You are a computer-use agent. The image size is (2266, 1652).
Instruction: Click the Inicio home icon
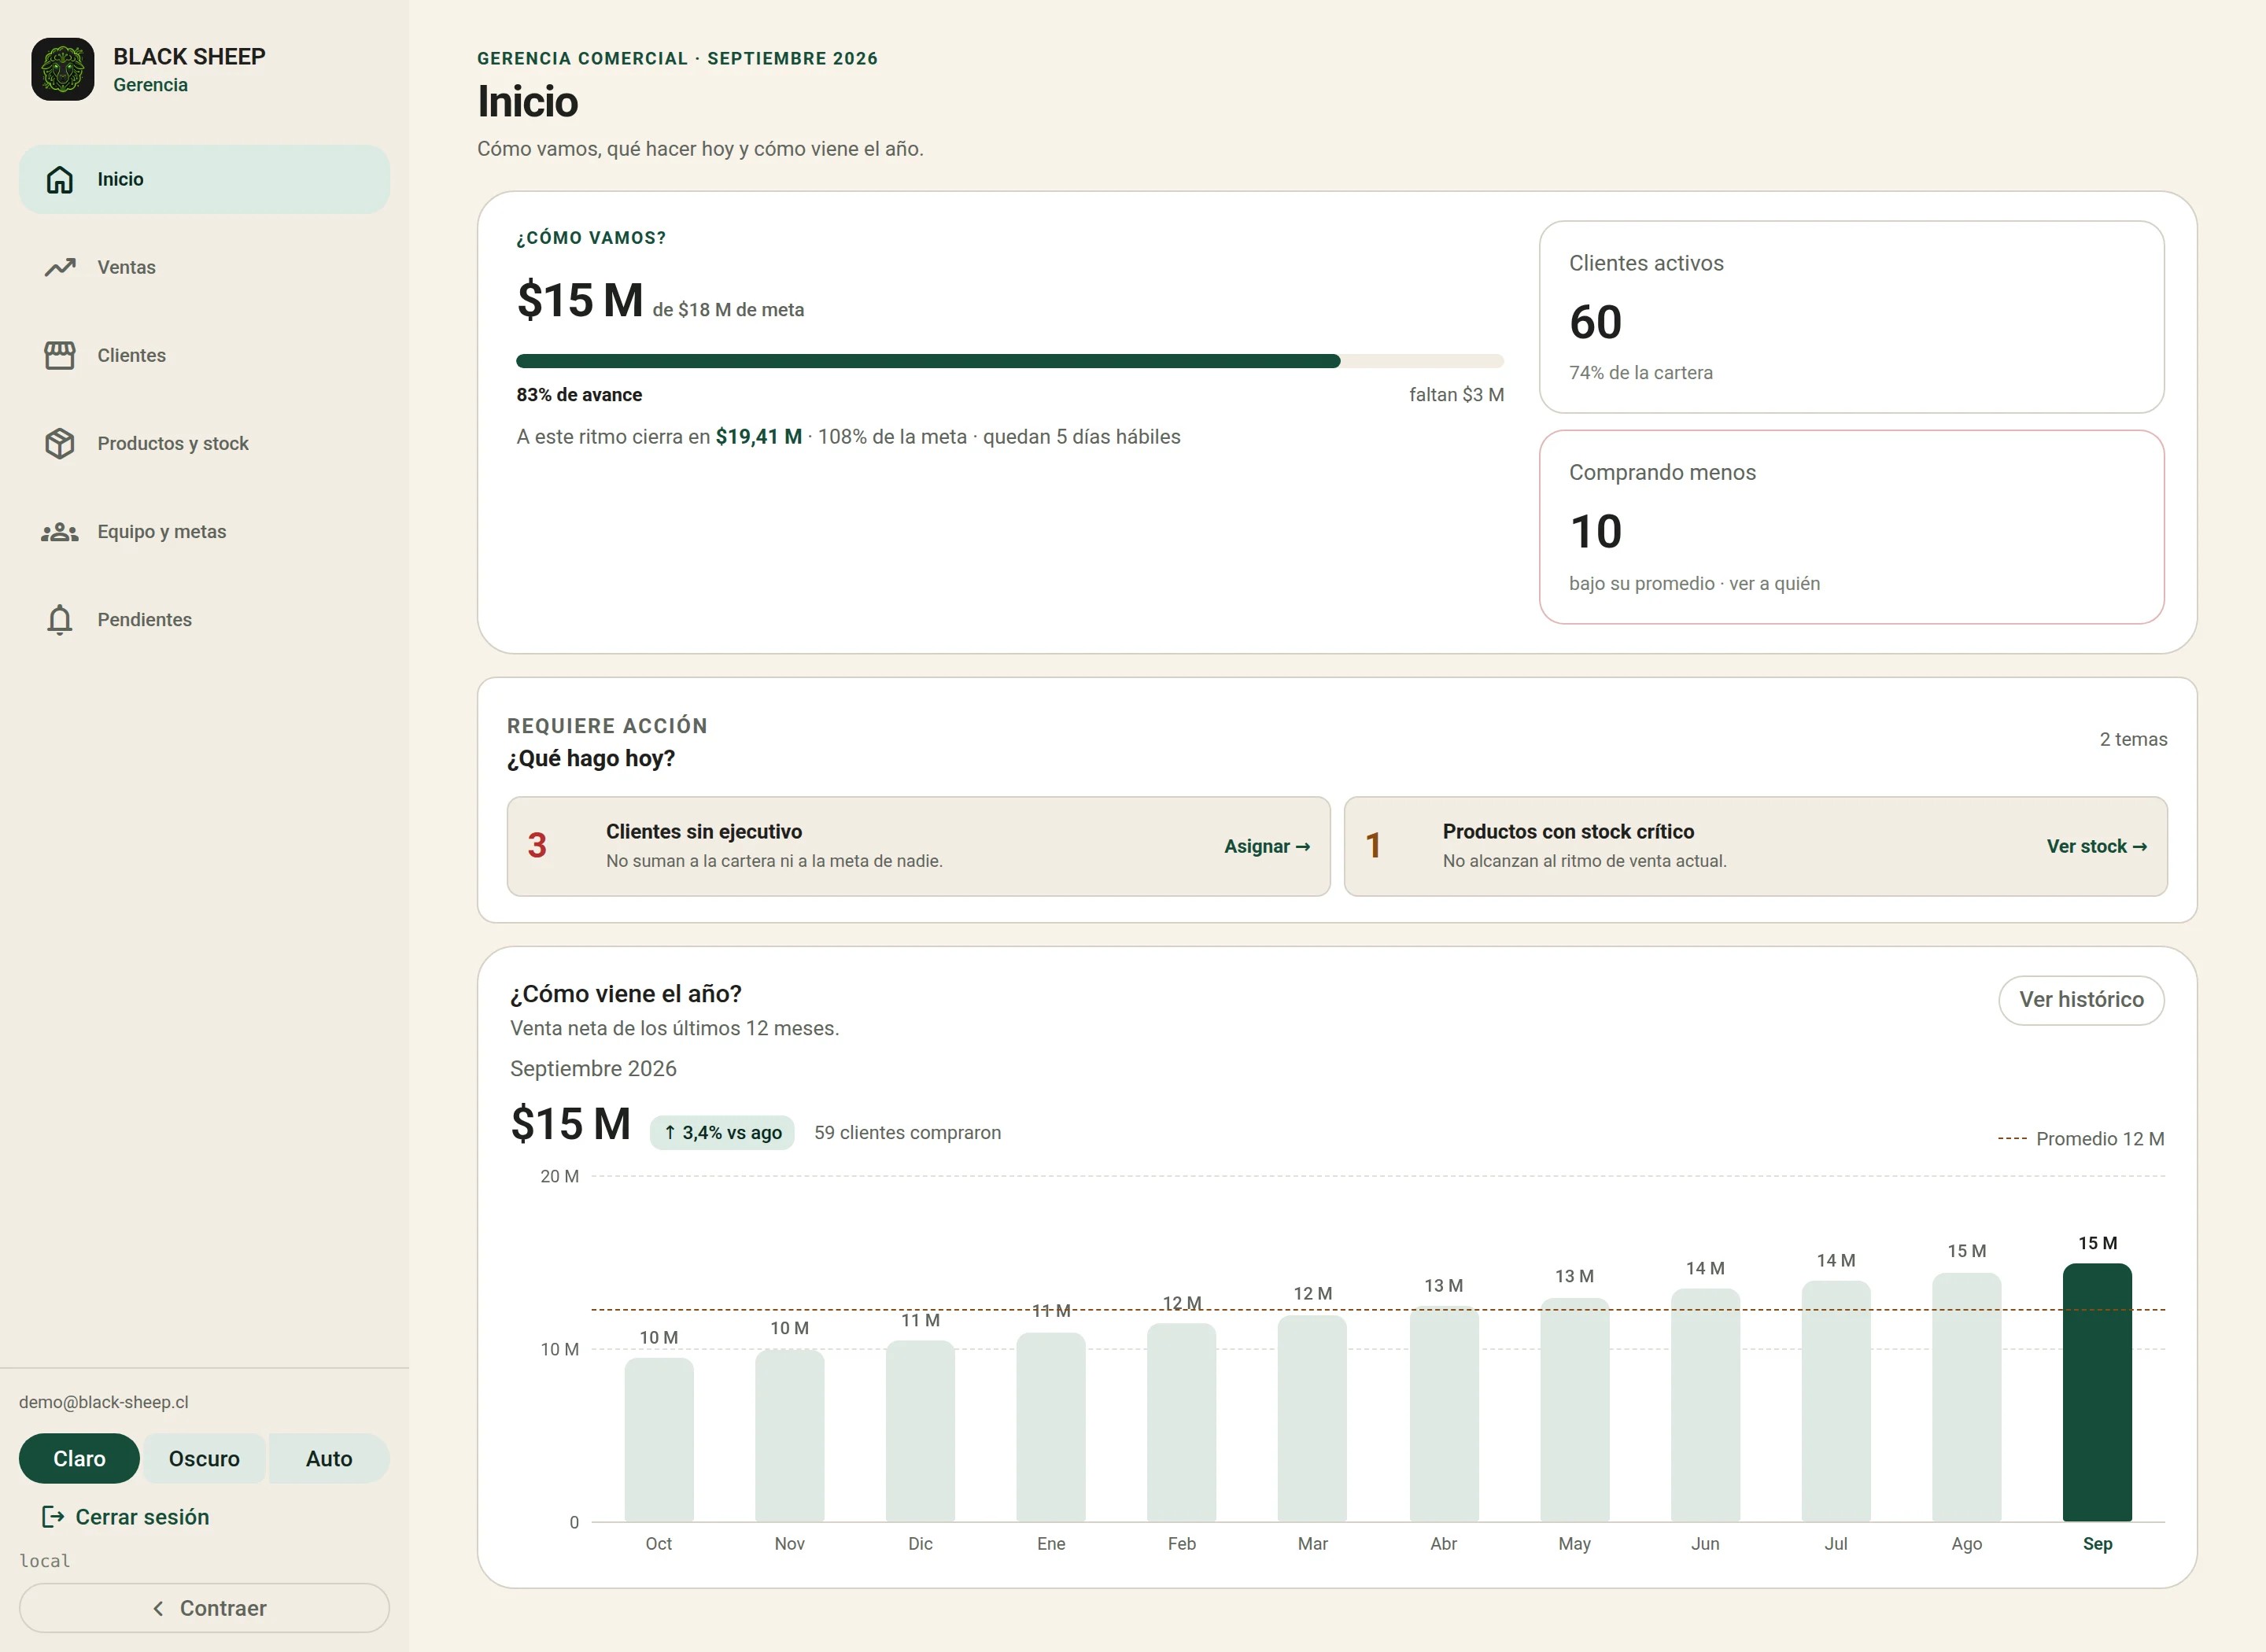[60, 180]
